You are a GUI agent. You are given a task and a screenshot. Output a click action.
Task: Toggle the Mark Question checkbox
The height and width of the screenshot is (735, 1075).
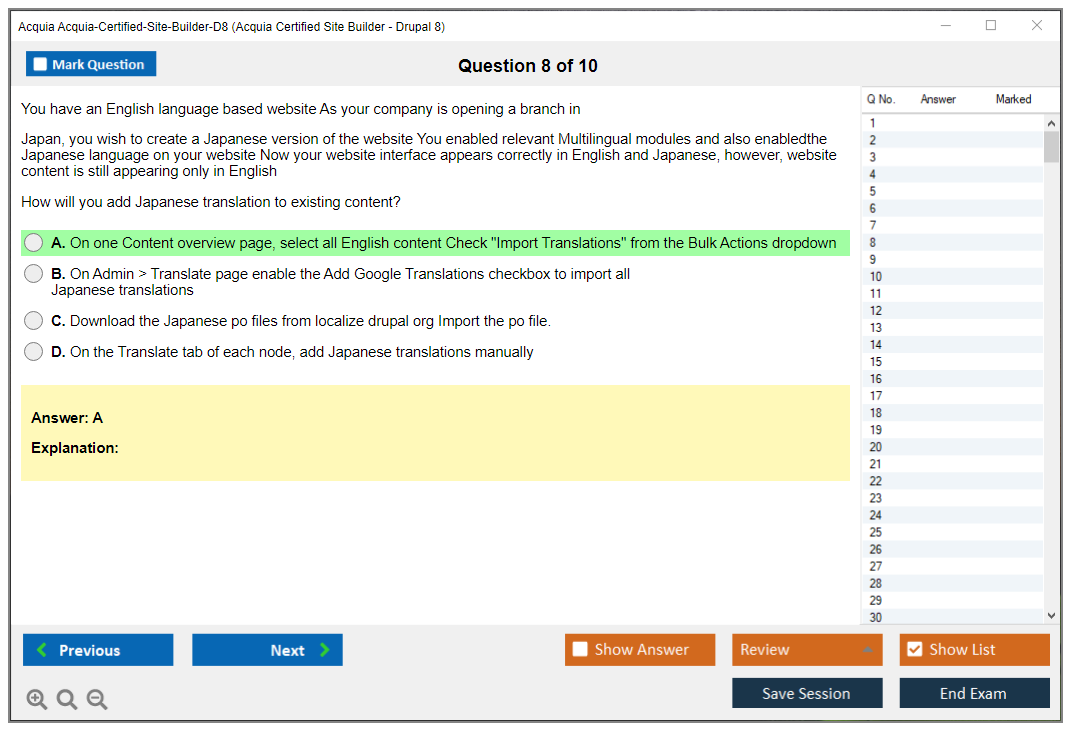[x=41, y=65]
